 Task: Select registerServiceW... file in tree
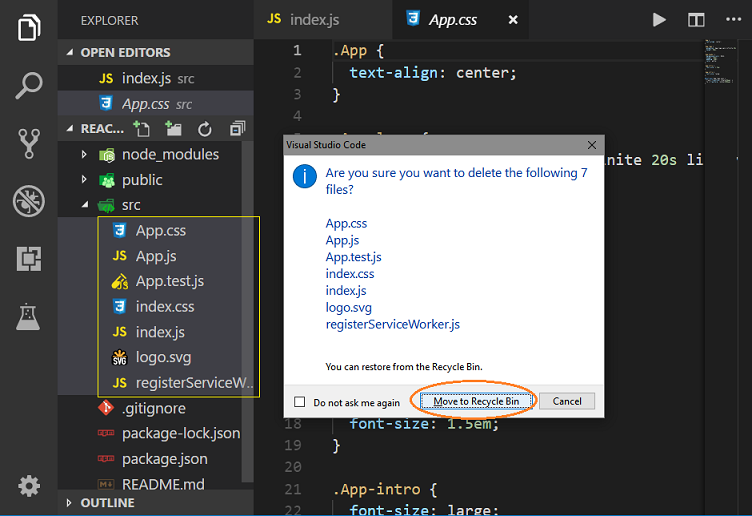156,383
